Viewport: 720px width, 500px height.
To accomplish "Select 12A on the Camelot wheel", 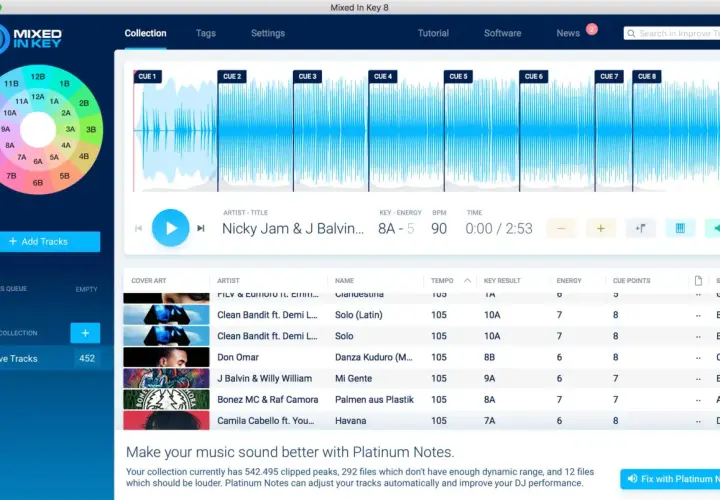I will coord(38,97).
